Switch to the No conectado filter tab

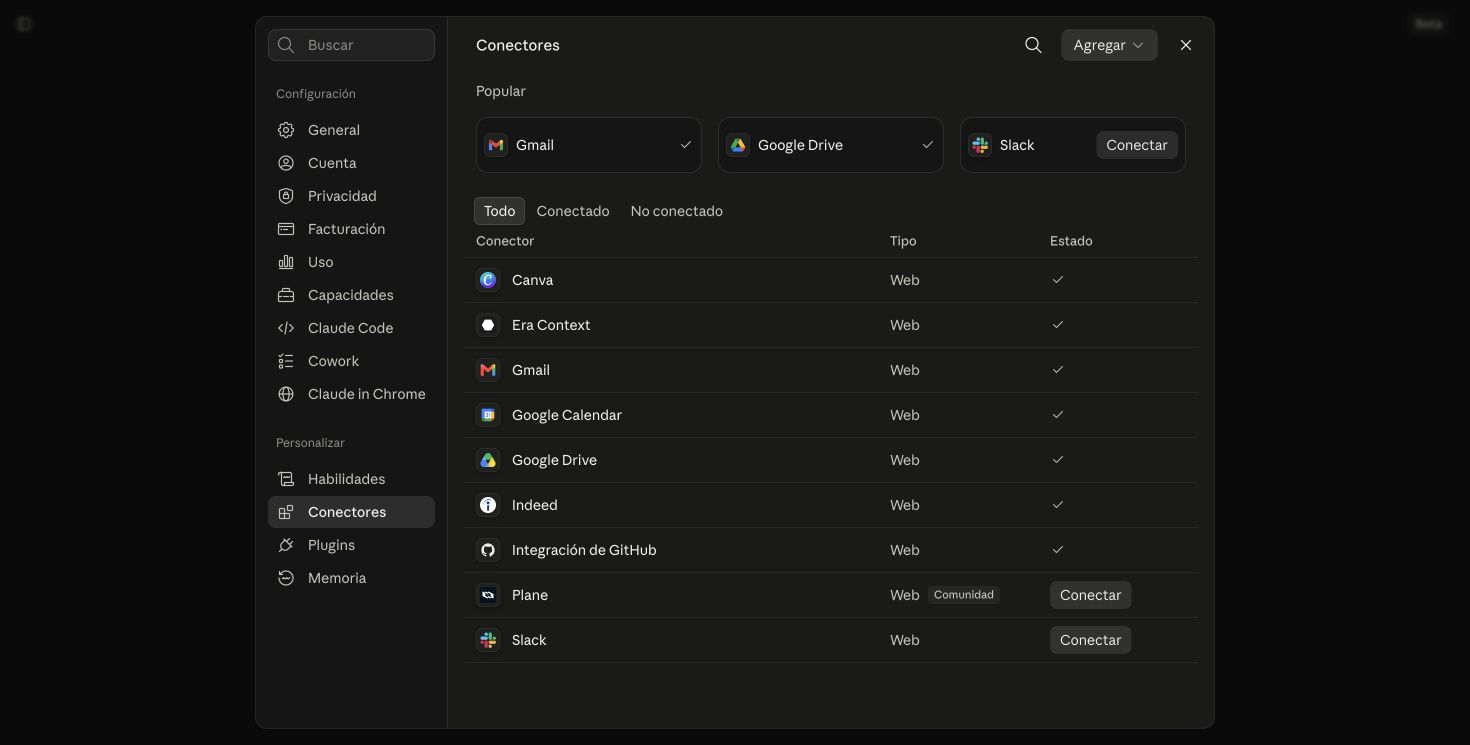(677, 211)
